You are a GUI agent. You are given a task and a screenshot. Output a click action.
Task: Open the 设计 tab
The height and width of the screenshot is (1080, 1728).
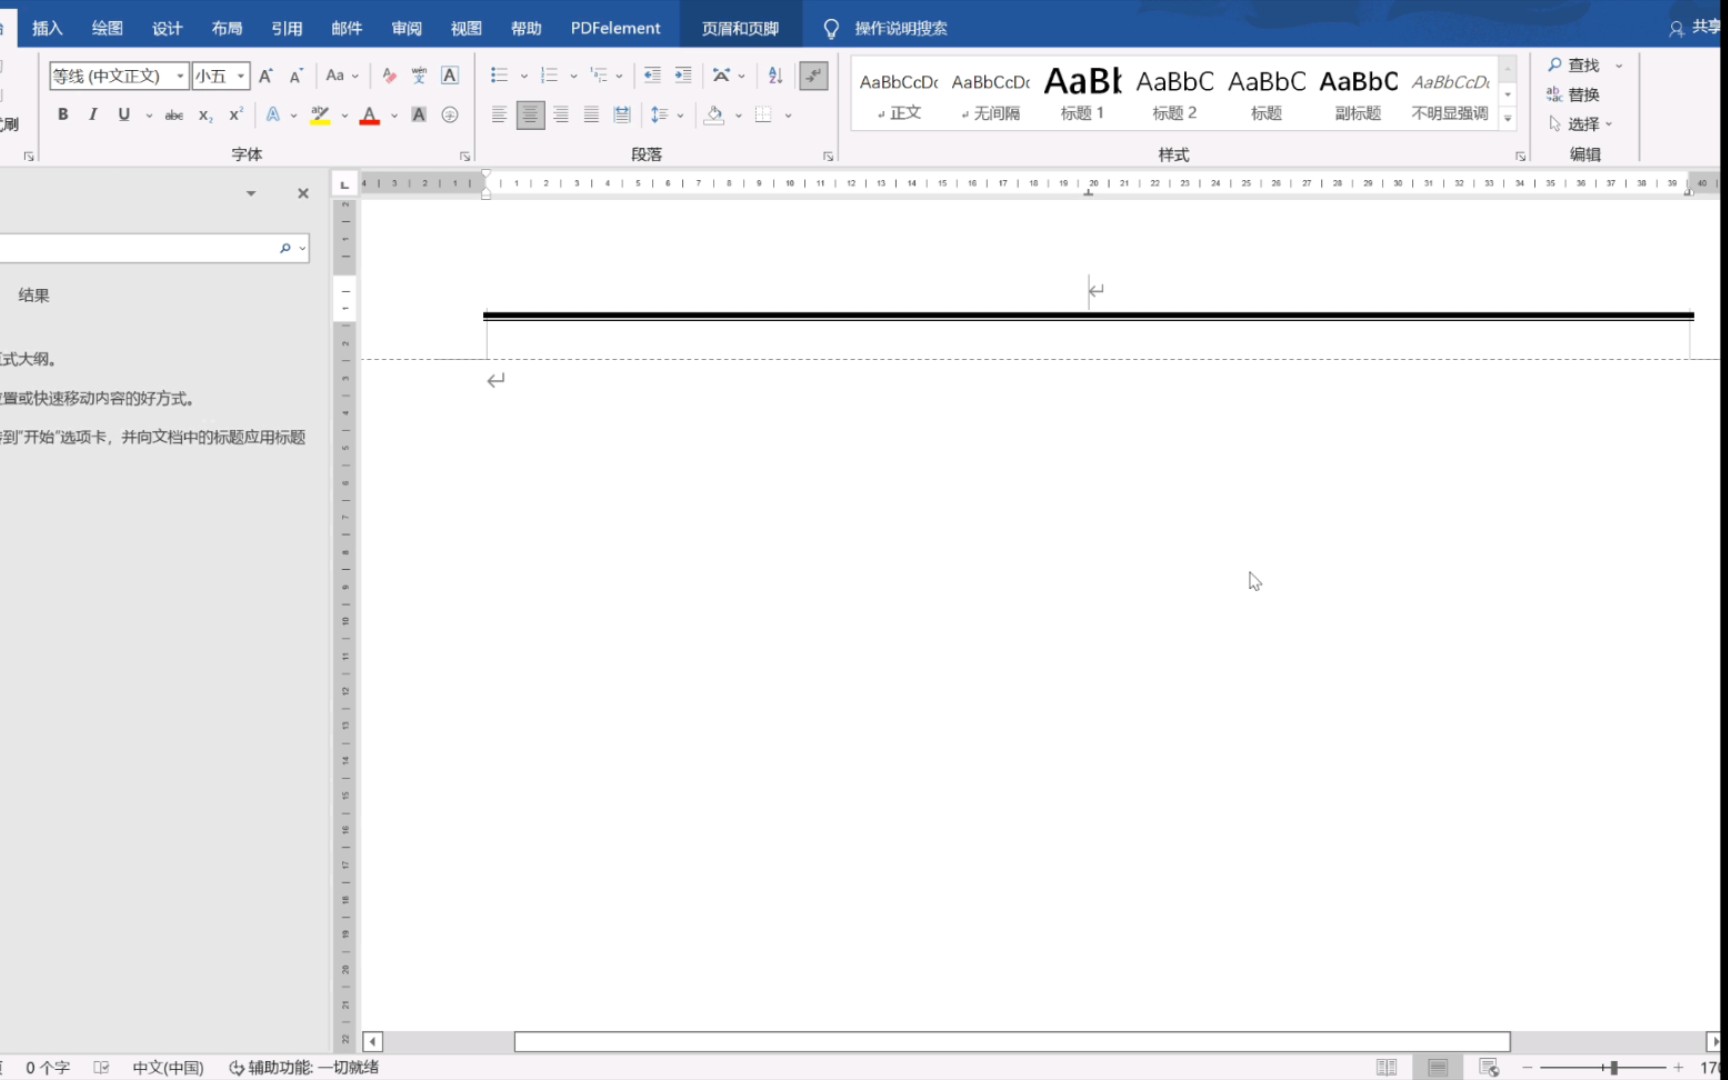tap(167, 28)
